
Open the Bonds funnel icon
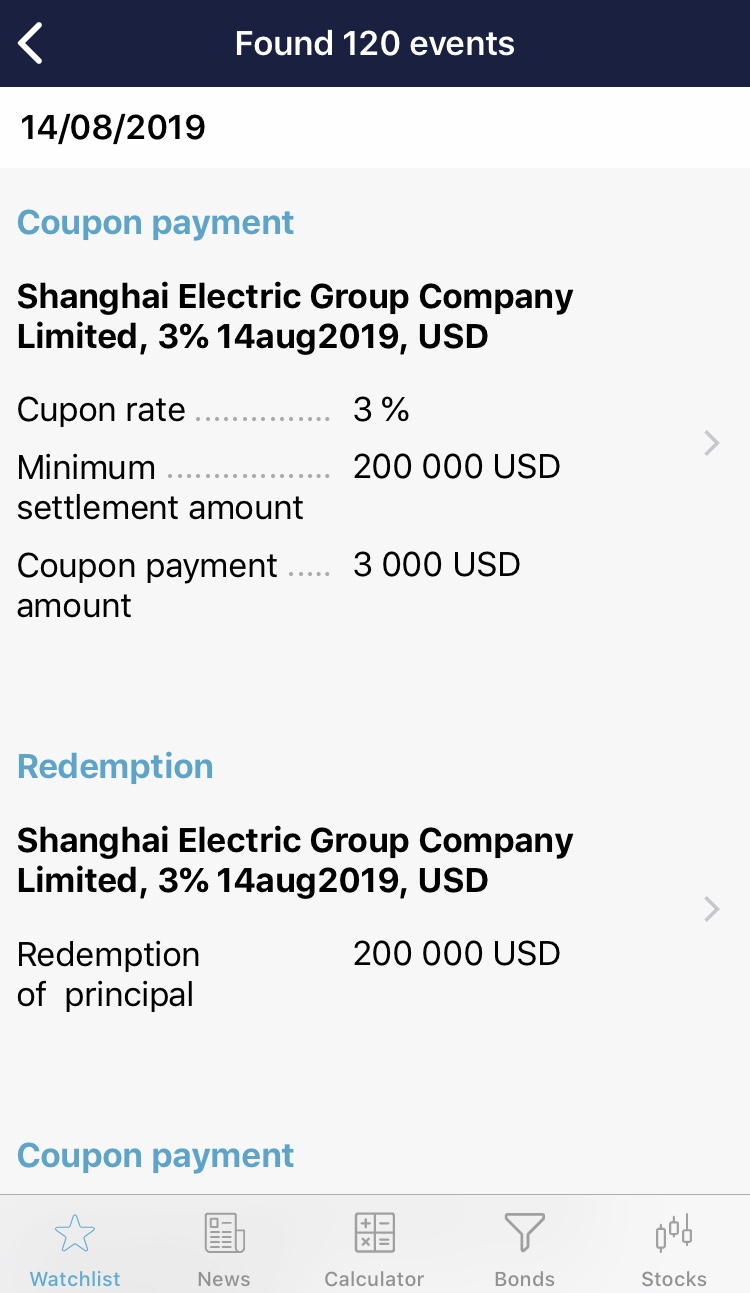524,1233
